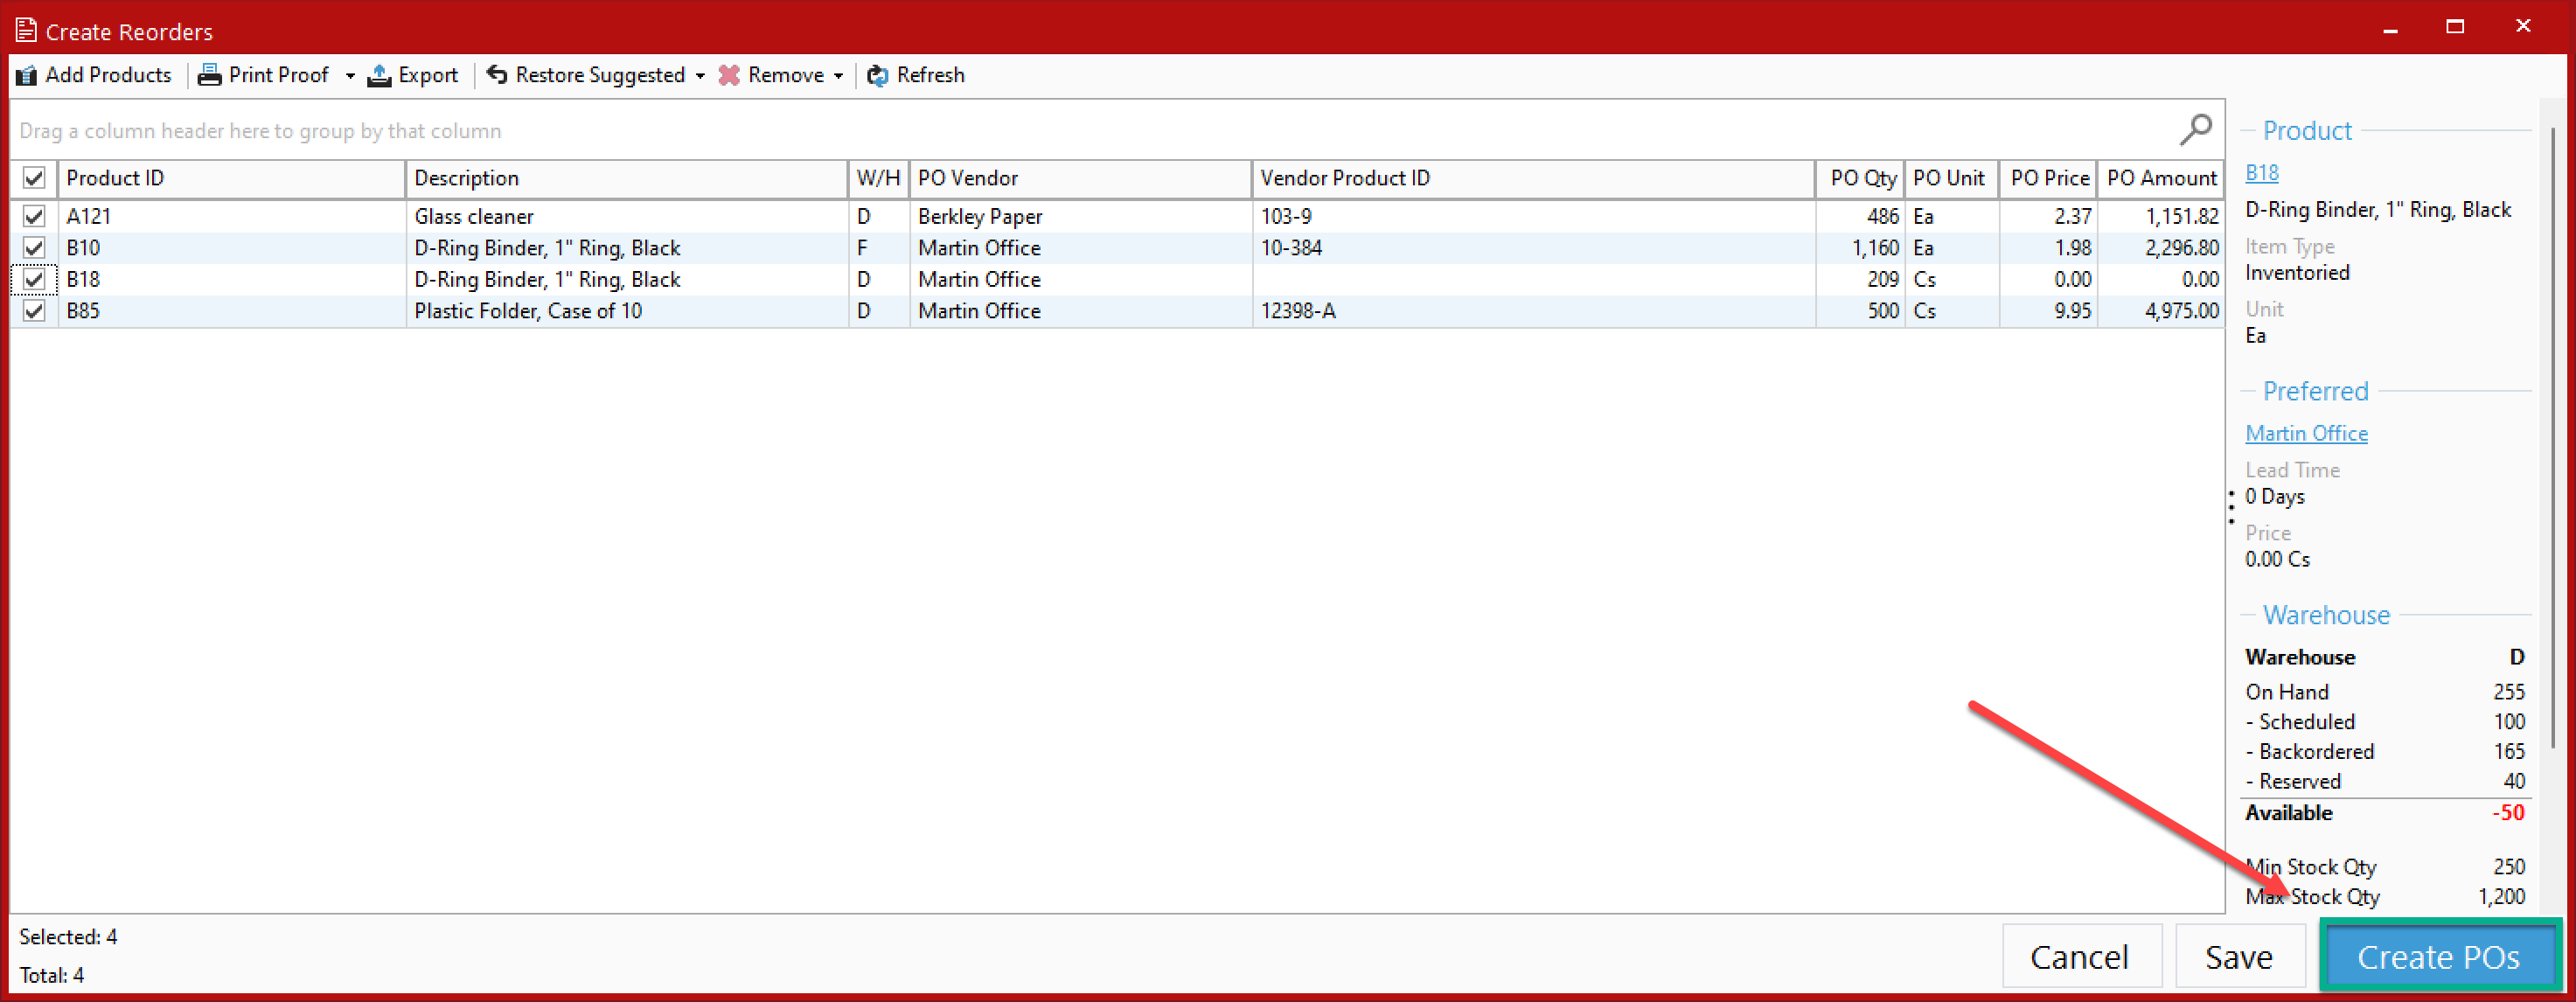Click the group-by column header area

pos(260,130)
